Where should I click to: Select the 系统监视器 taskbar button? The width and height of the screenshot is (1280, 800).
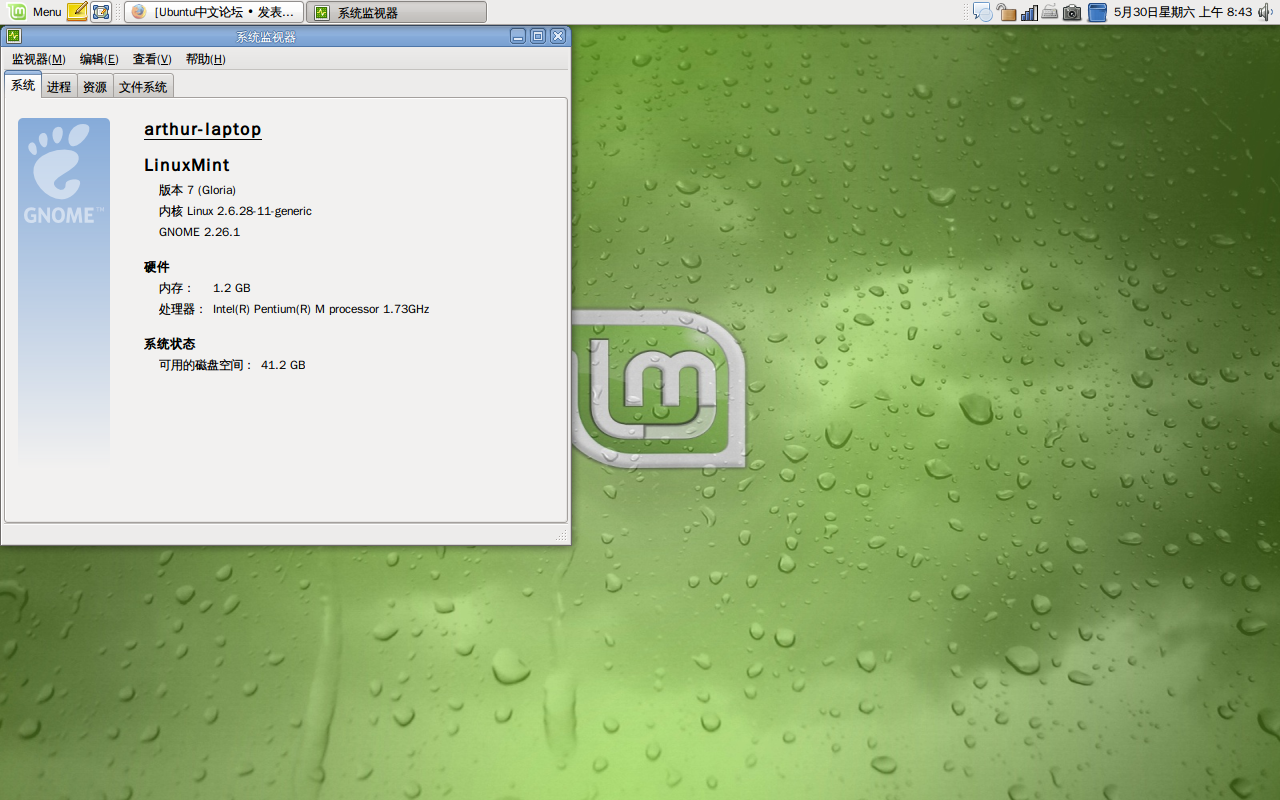tap(396, 12)
